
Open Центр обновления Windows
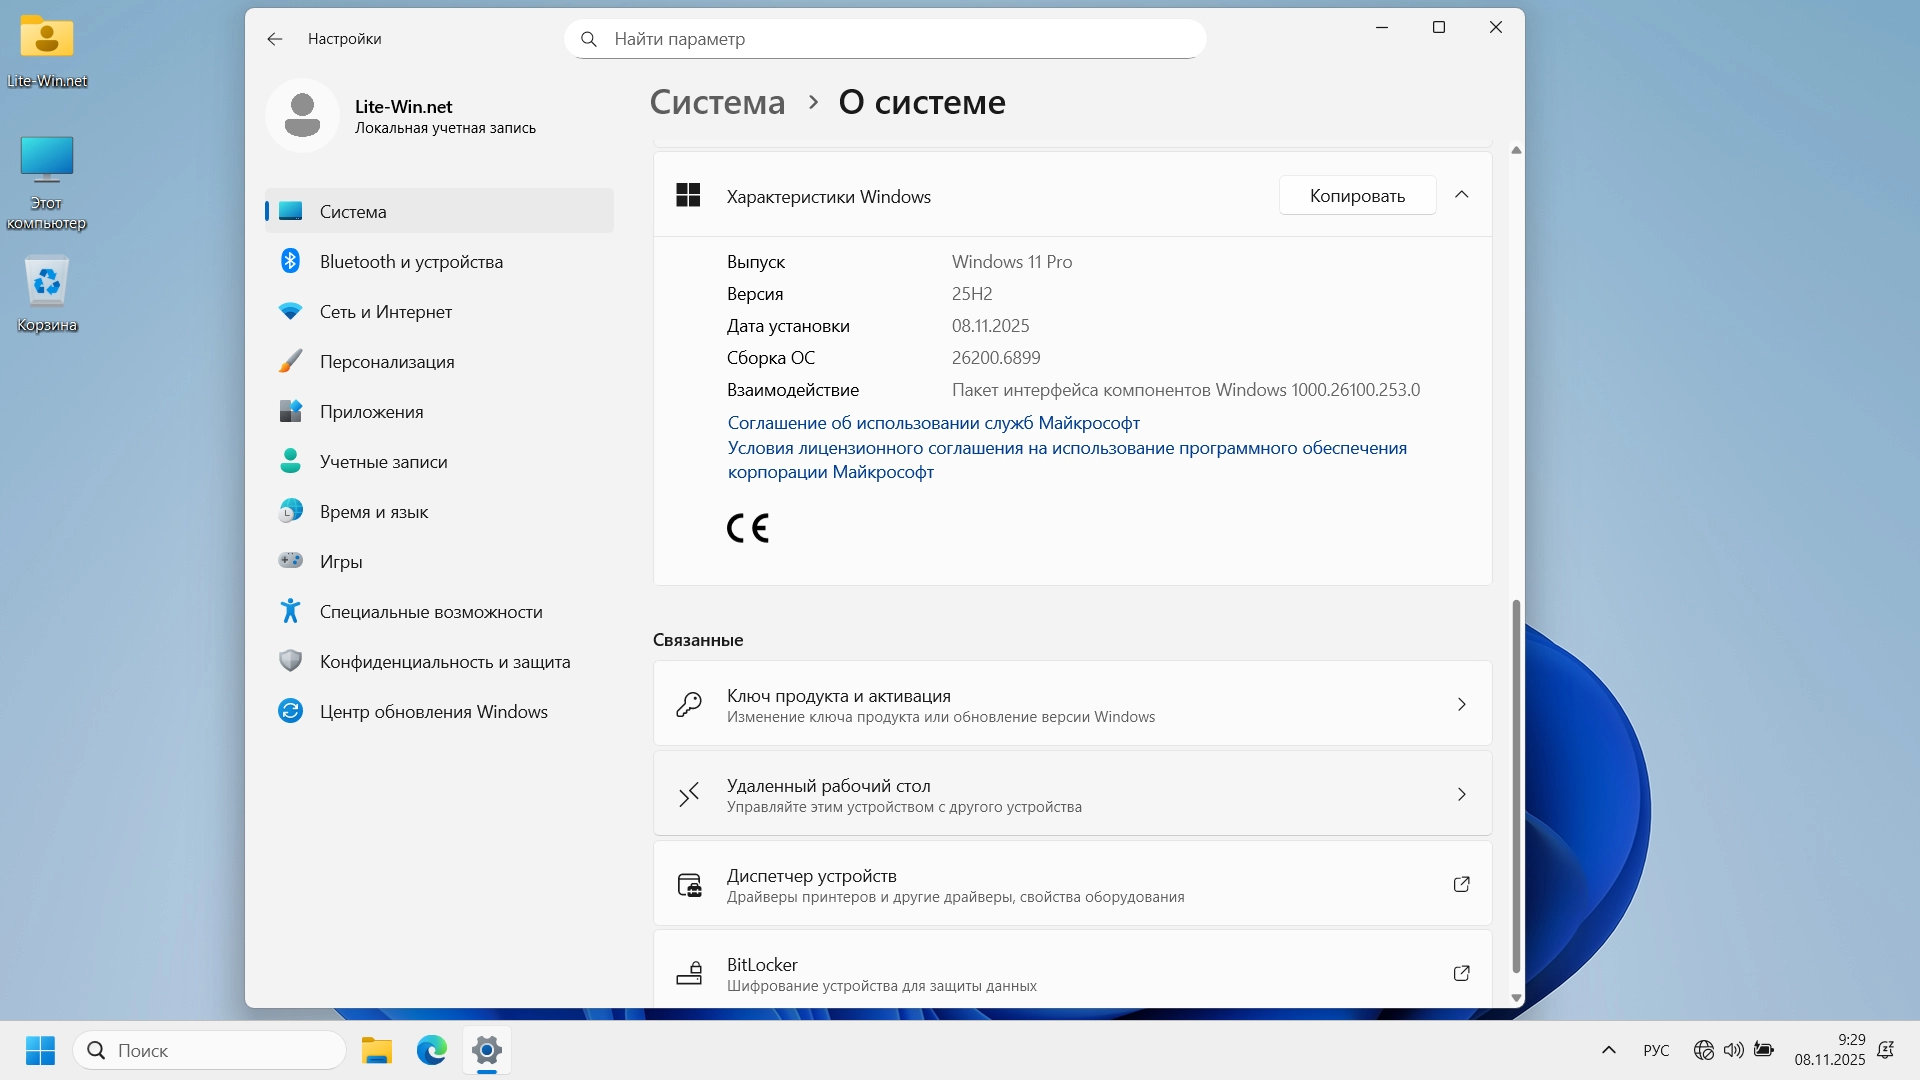point(433,712)
